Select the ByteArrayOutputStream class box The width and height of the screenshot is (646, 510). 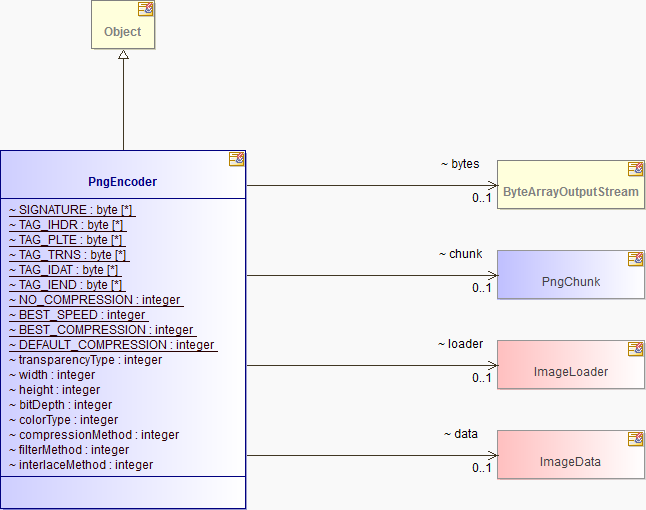point(571,185)
